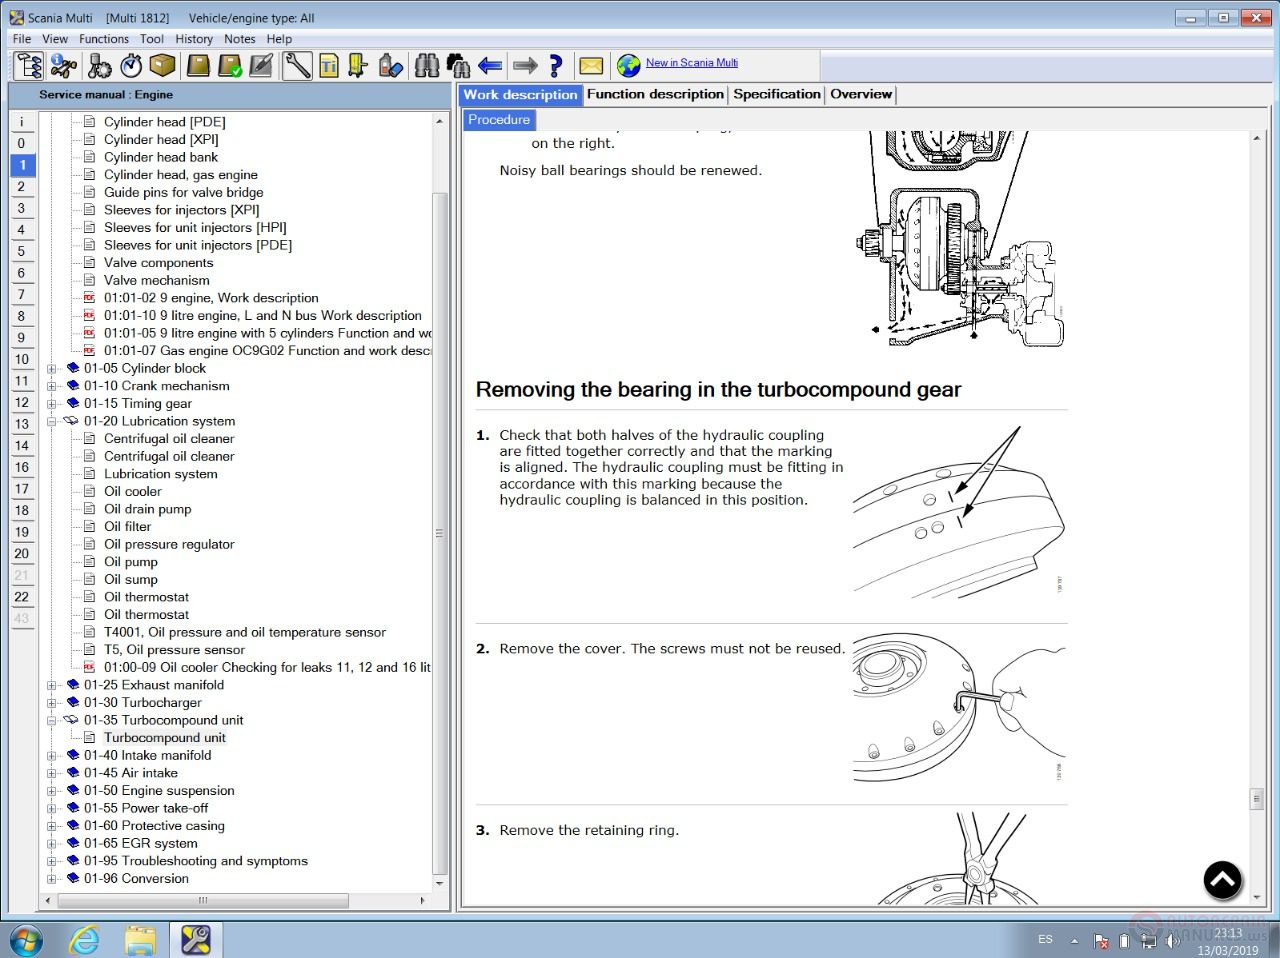Open Internet Explorer from the taskbar
Screen dimensions: 1280x958
click(x=85, y=940)
